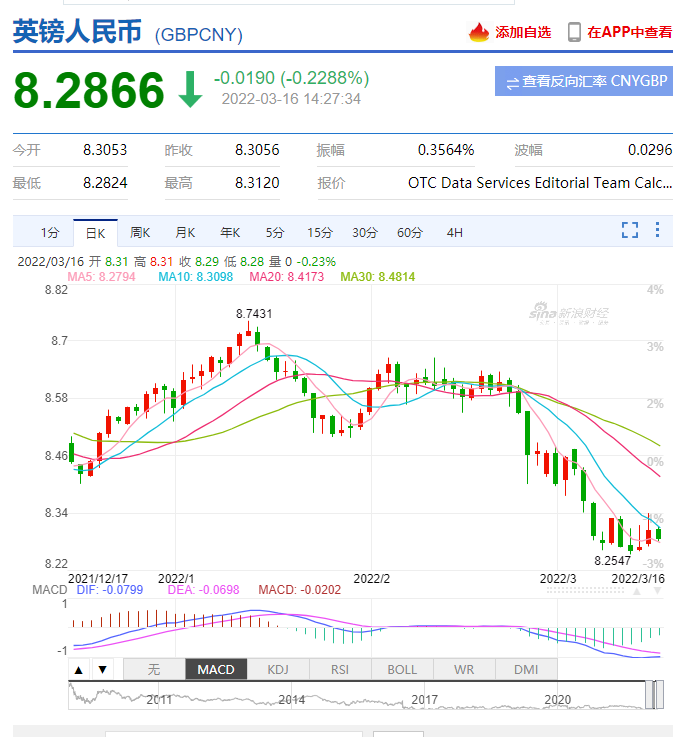The width and height of the screenshot is (679, 737).
Task: Open the three-dot chart options menu
Action: 657,230
